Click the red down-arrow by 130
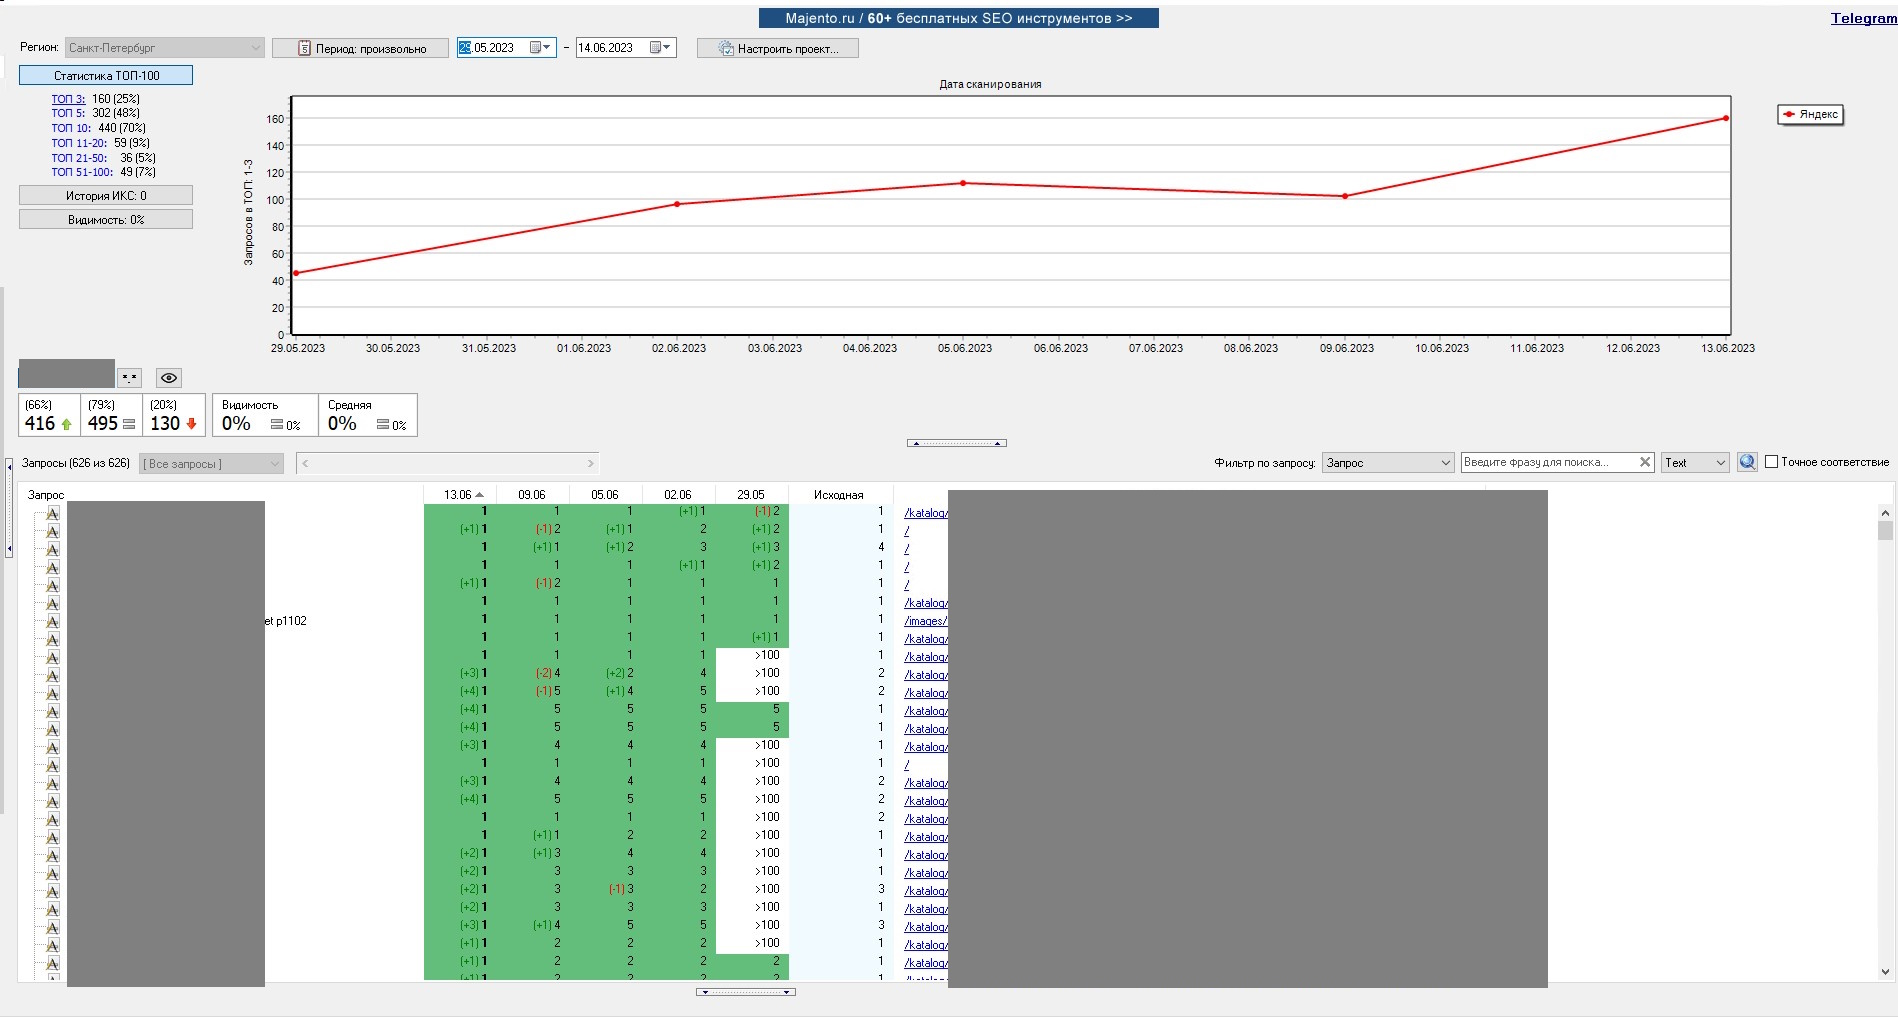 [x=192, y=424]
